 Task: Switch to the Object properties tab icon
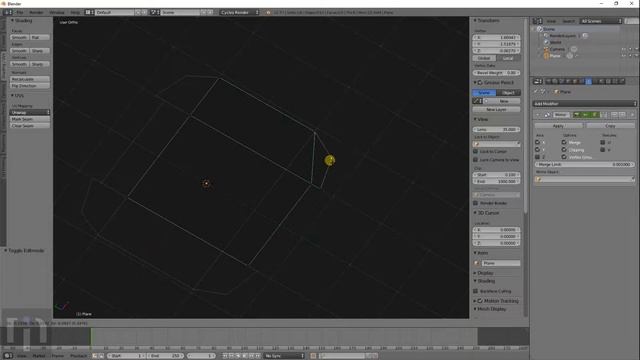coord(575,81)
